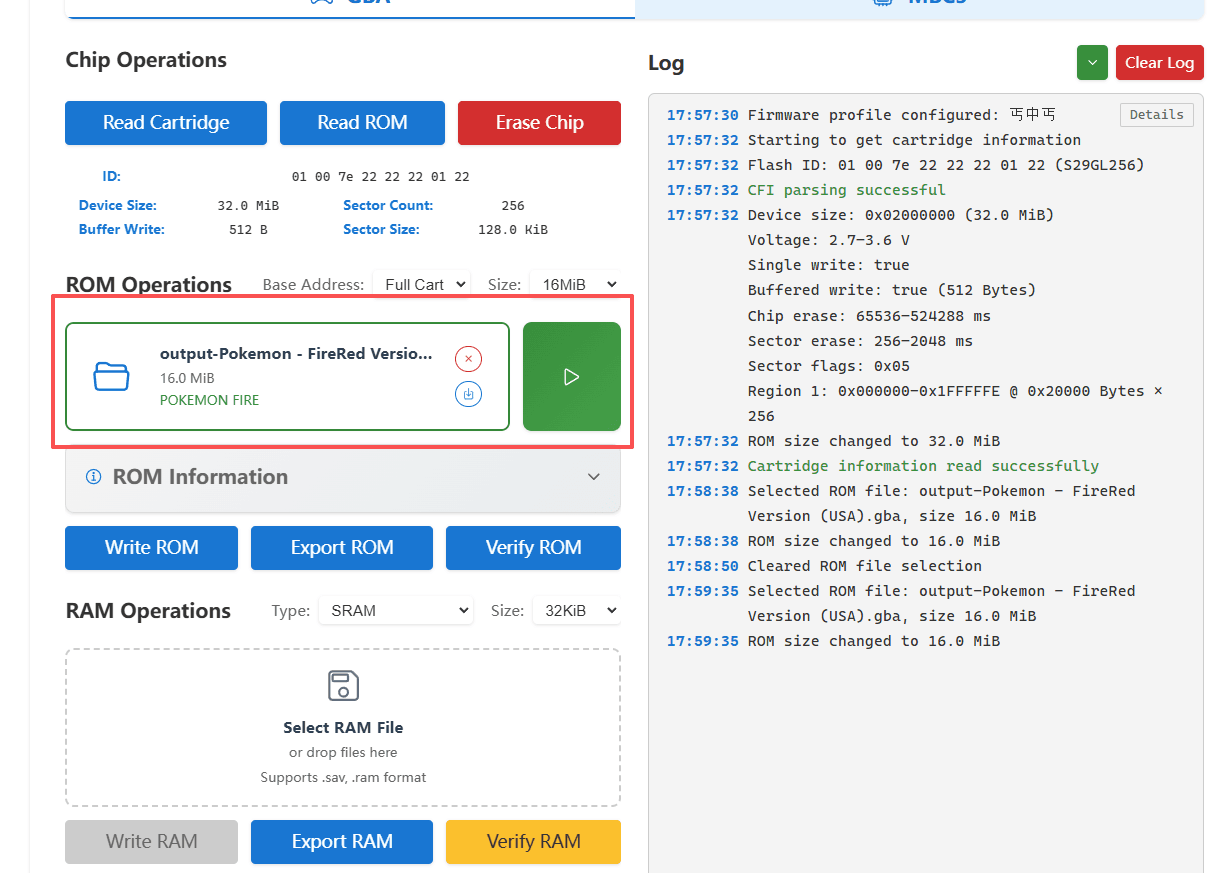The height and width of the screenshot is (873, 1232).
Task: Click the POKEMON FIRE green label
Action: pos(209,400)
